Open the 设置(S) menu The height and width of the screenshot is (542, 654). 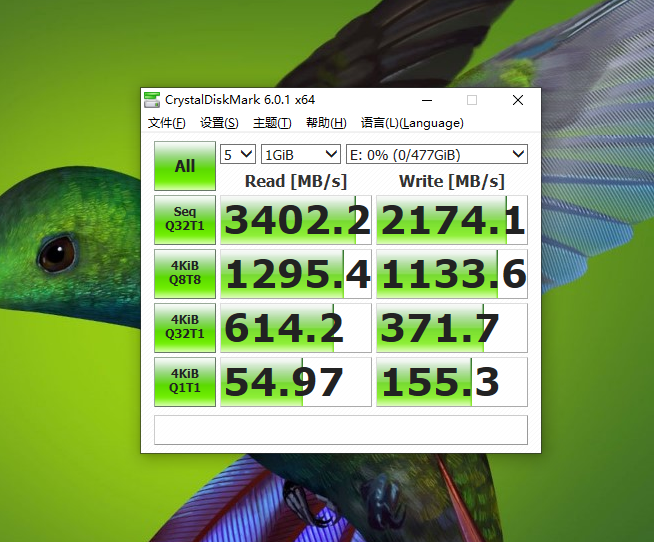click(219, 123)
